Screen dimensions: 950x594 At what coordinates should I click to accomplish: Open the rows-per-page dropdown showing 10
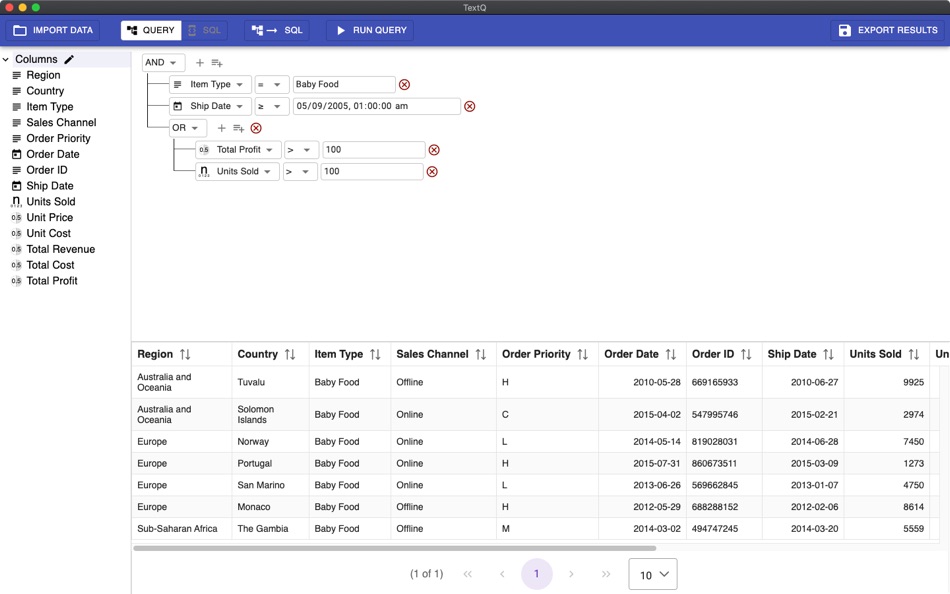(x=653, y=574)
